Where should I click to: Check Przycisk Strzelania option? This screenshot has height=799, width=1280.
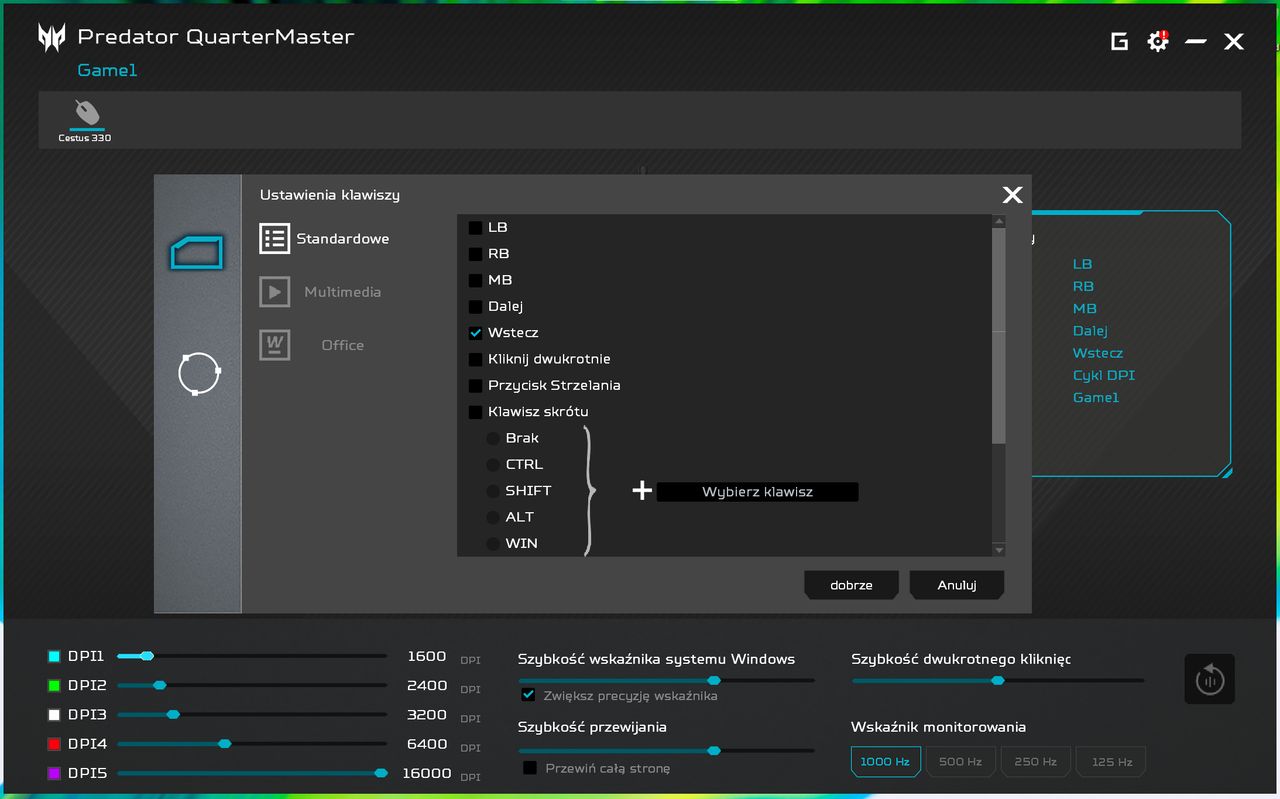click(476, 385)
